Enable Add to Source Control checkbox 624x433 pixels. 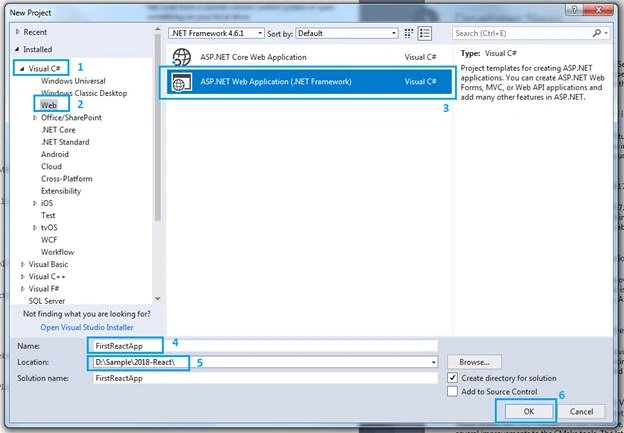coord(452,391)
